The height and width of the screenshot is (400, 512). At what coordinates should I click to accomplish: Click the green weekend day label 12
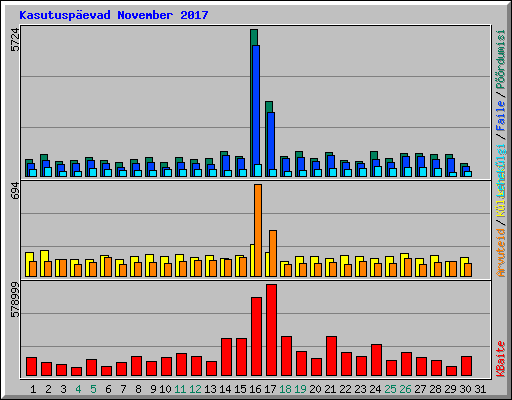click(x=195, y=389)
